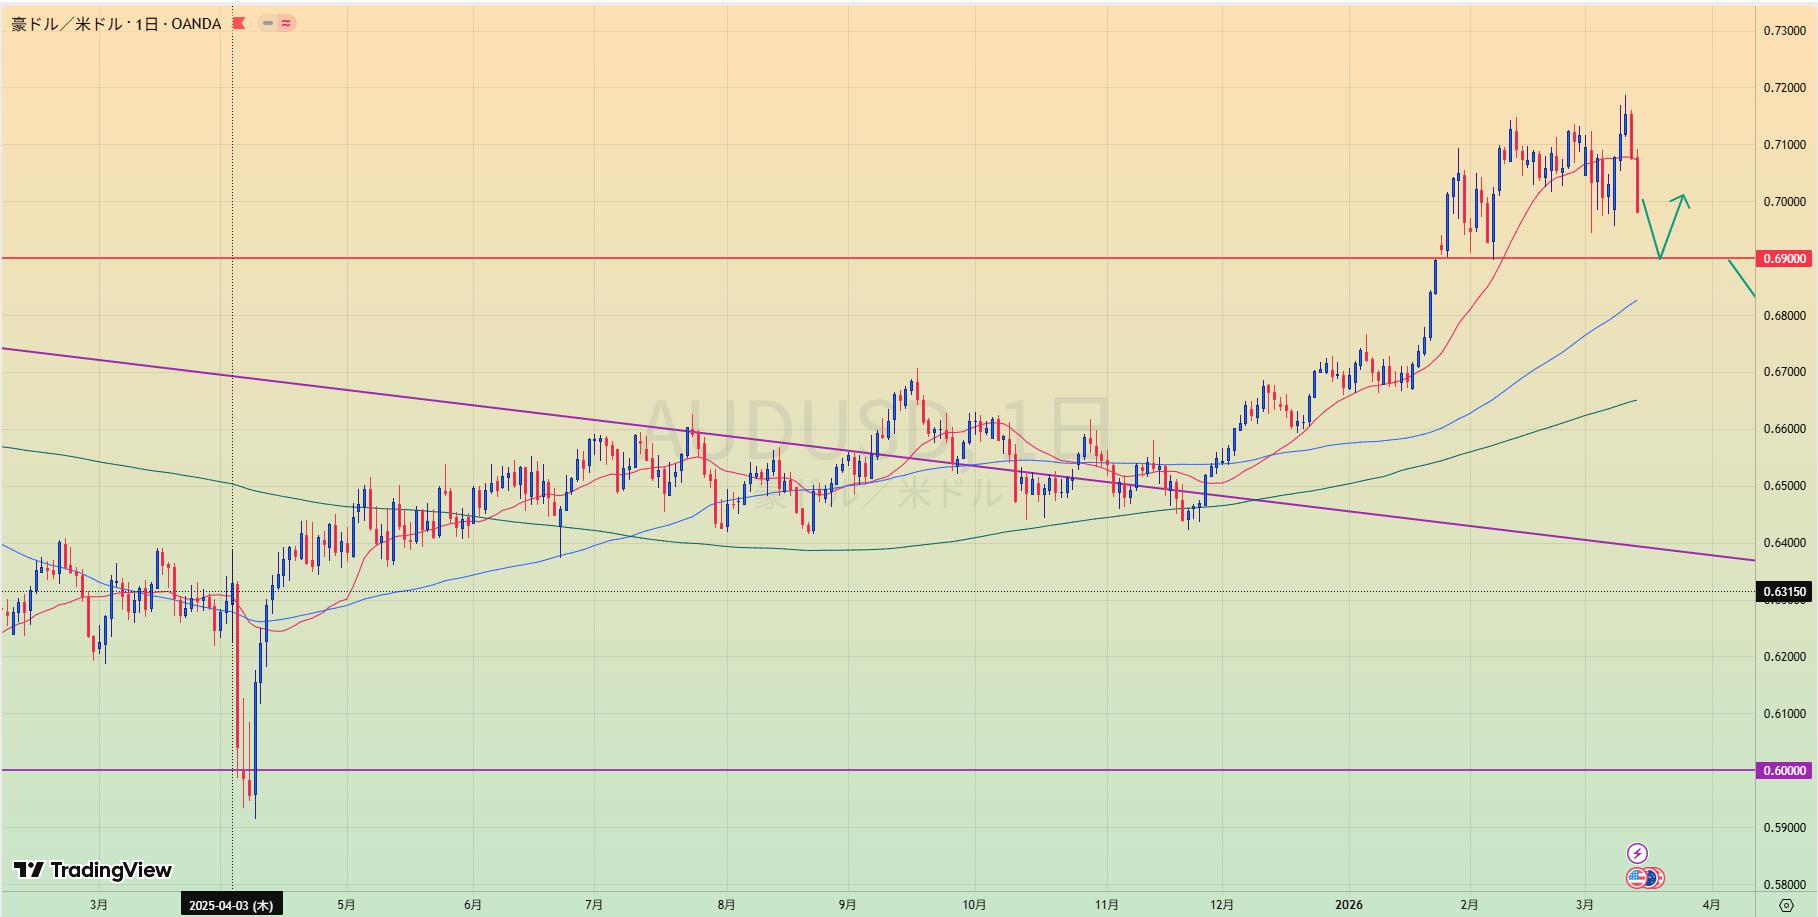Select the purple 0.60000 price label
The height and width of the screenshot is (917, 1818).
[1784, 771]
